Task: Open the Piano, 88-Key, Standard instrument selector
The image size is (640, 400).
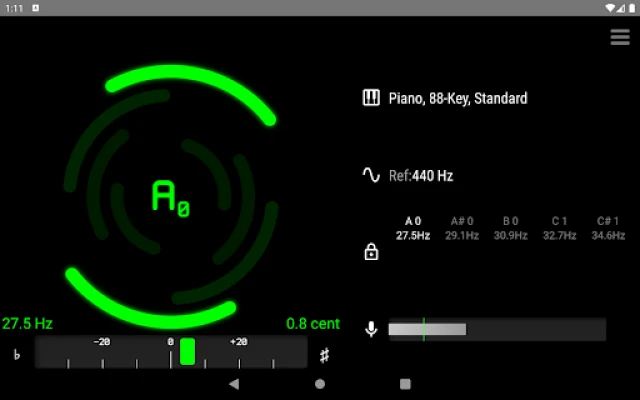Action: 457,98
